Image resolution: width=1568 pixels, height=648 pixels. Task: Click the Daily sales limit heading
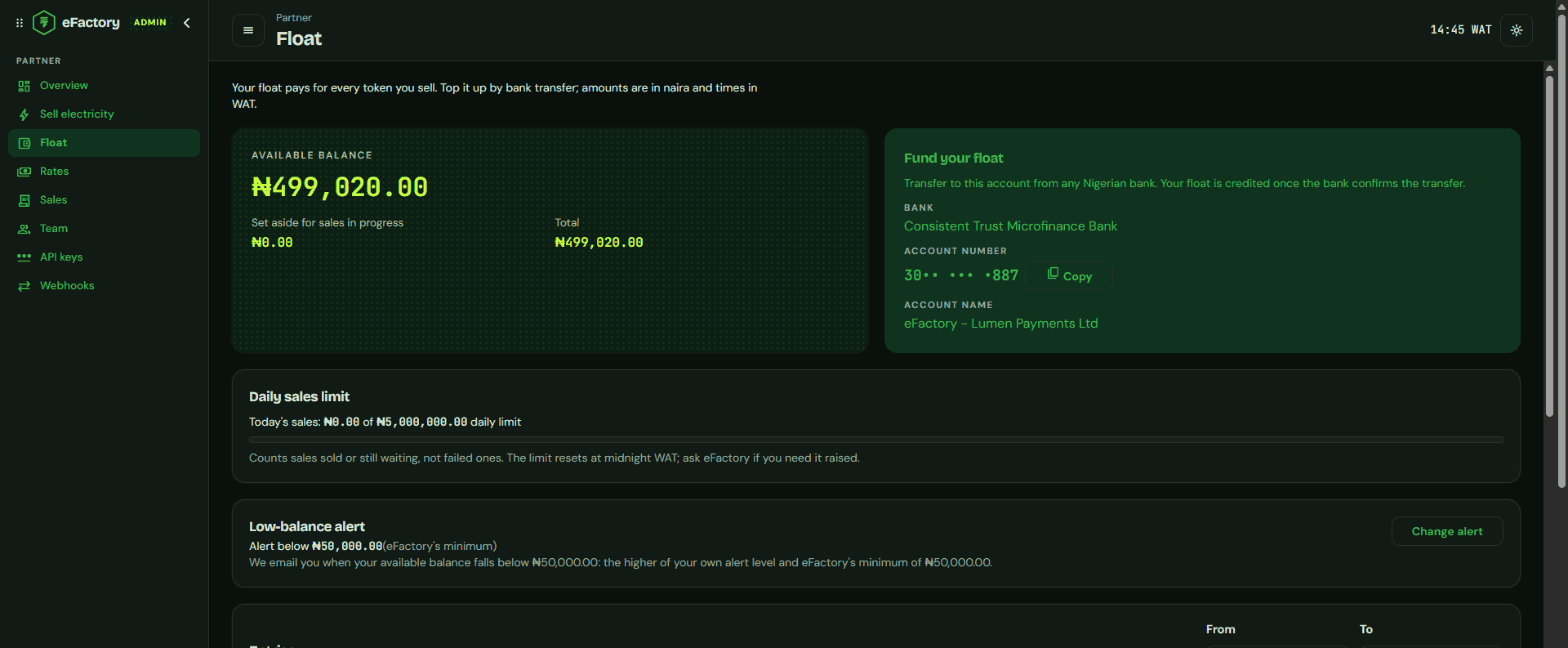point(299,396)
